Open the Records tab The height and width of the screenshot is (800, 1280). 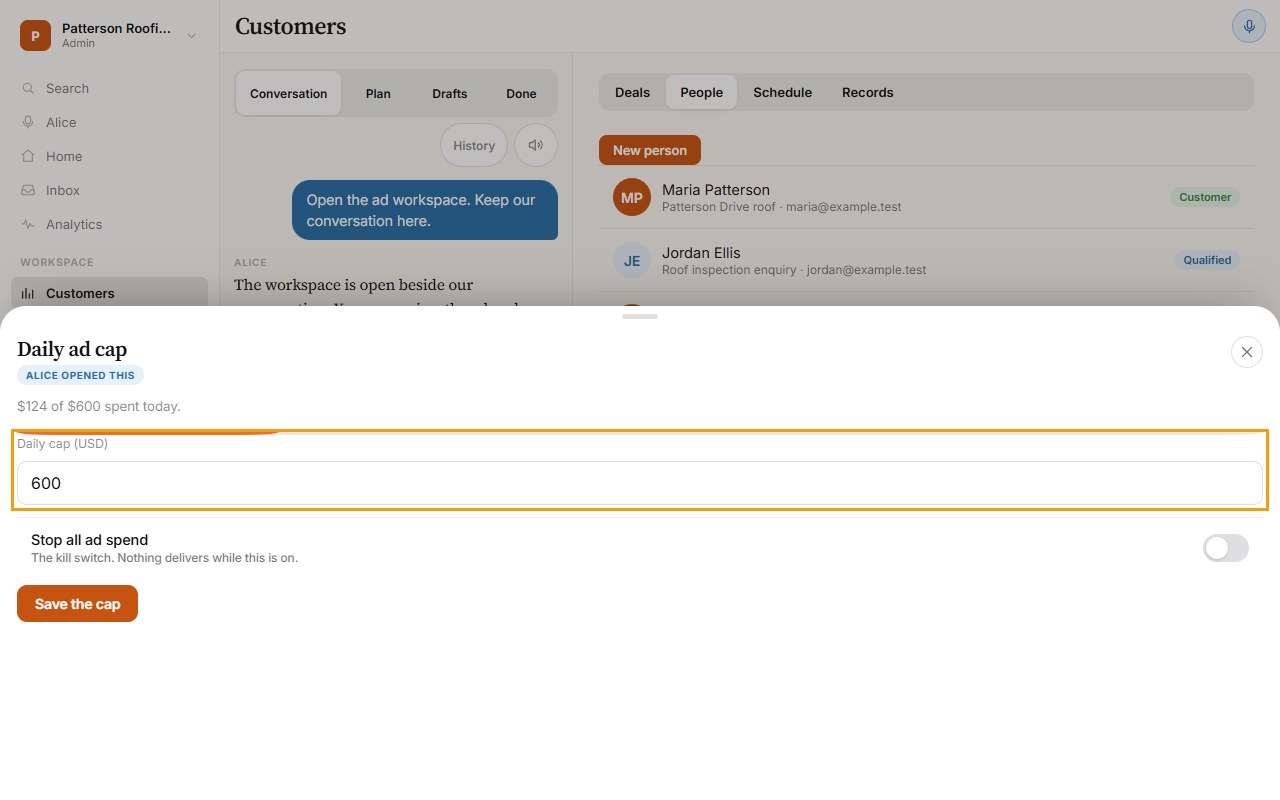(x=867, y=92)
